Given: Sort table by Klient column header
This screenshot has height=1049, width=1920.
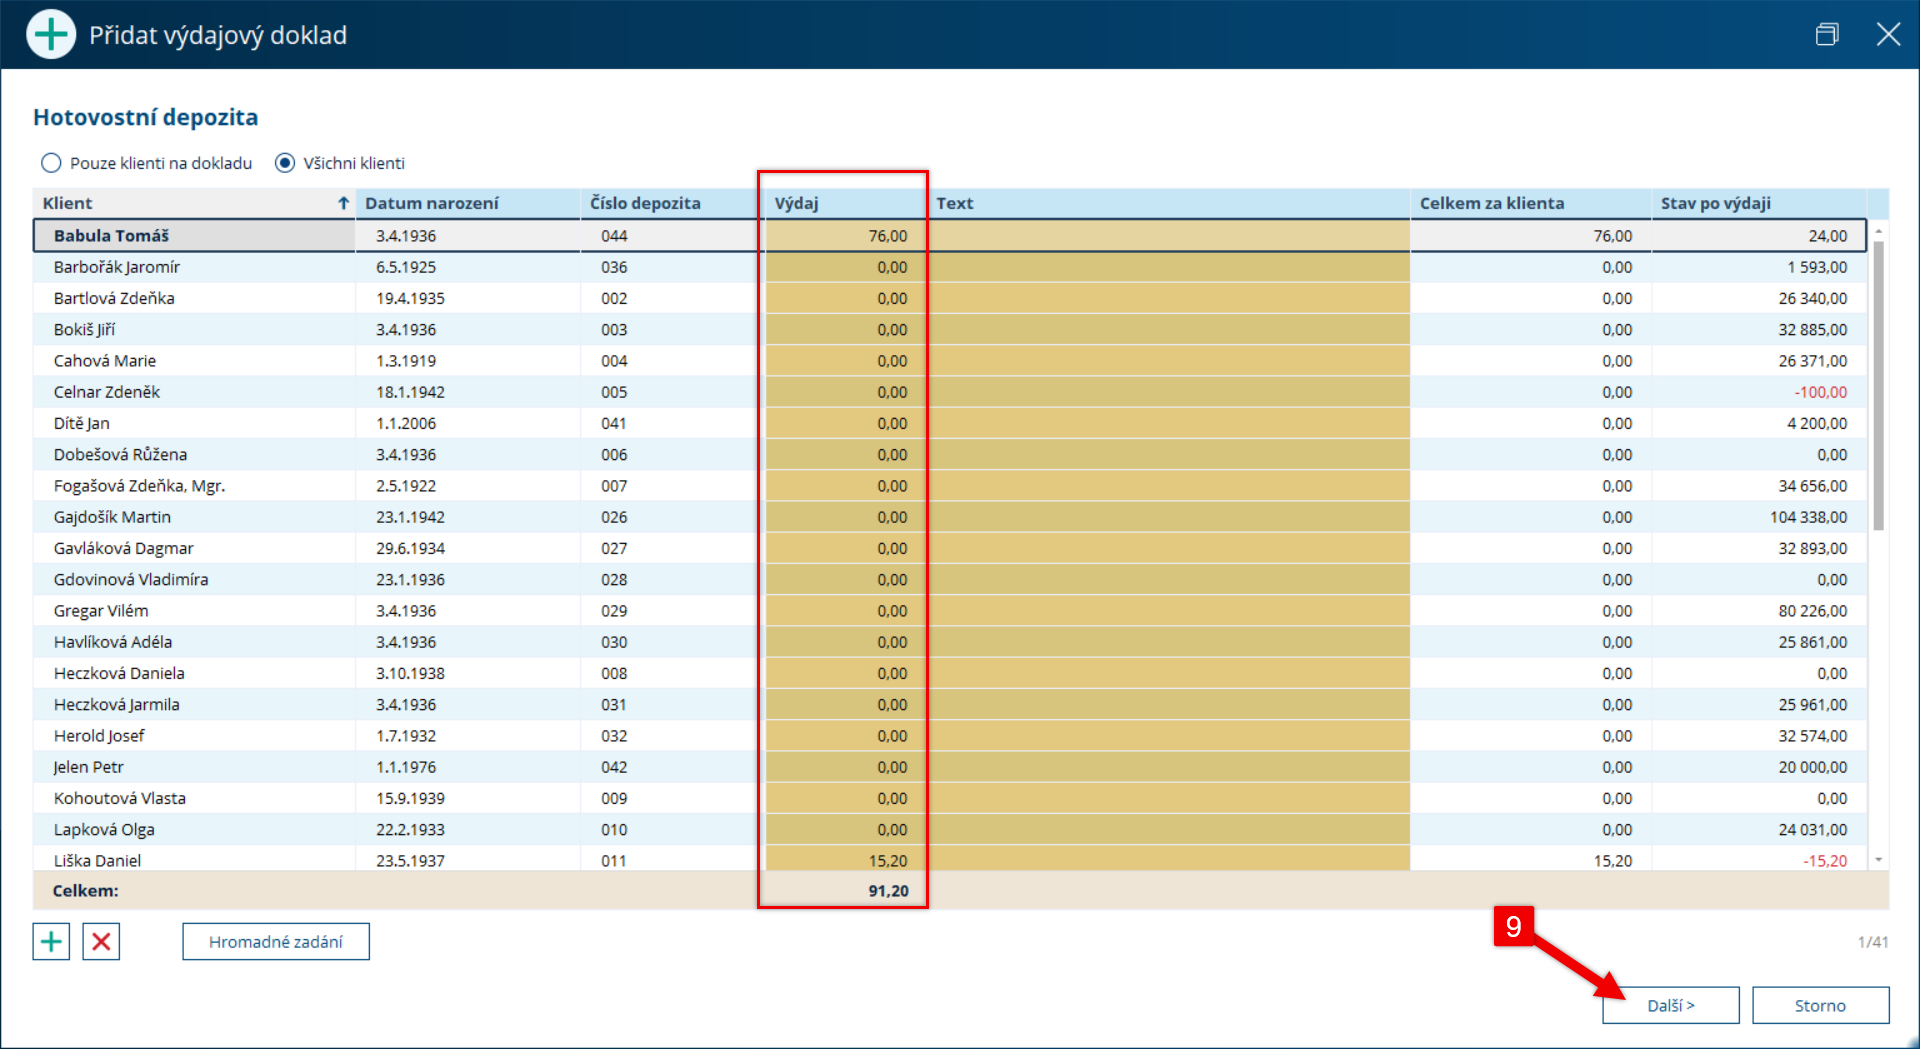Looking at the screenshot, I should 194,203.
